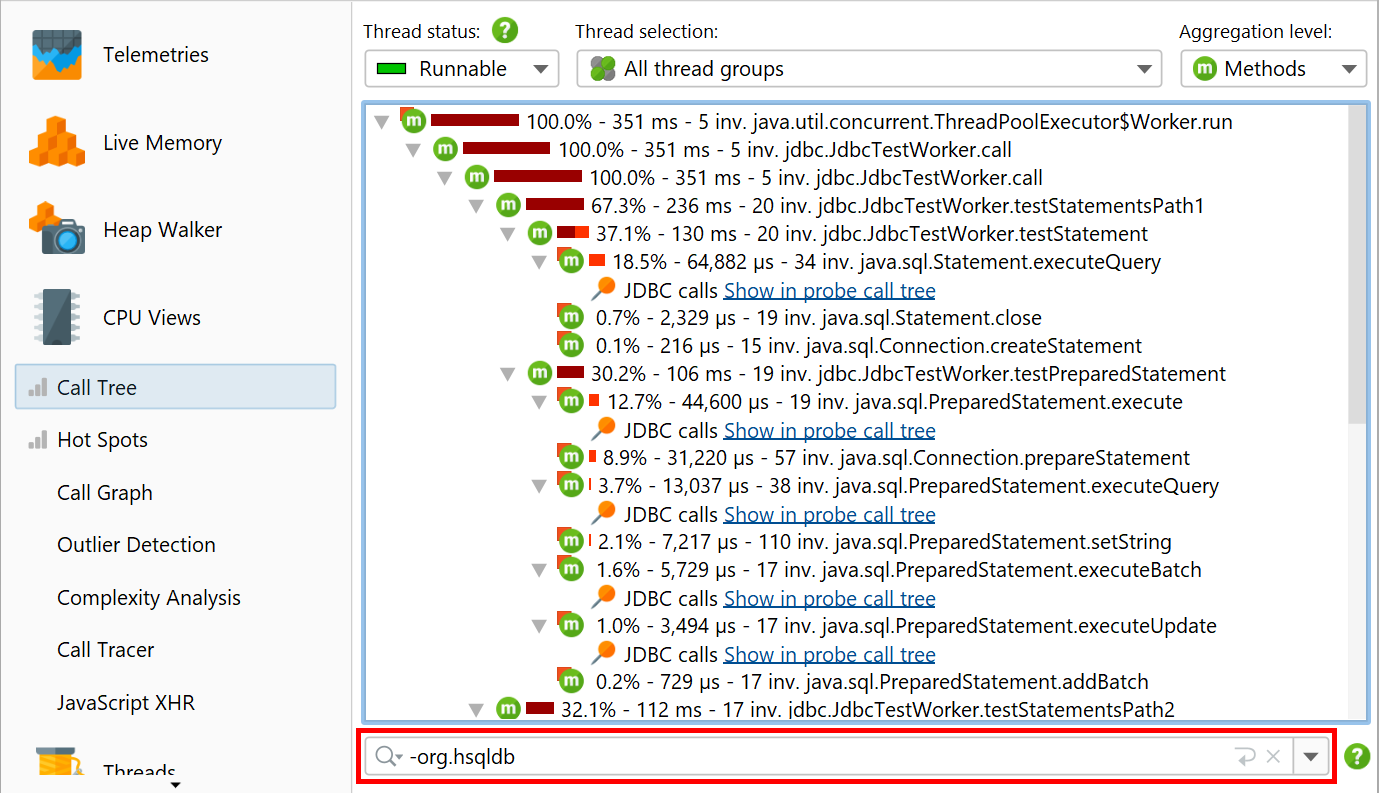
Task: Click the JDBC calls pin icon under PreparedStatement.executeBatch
Action: coord(603,597)
